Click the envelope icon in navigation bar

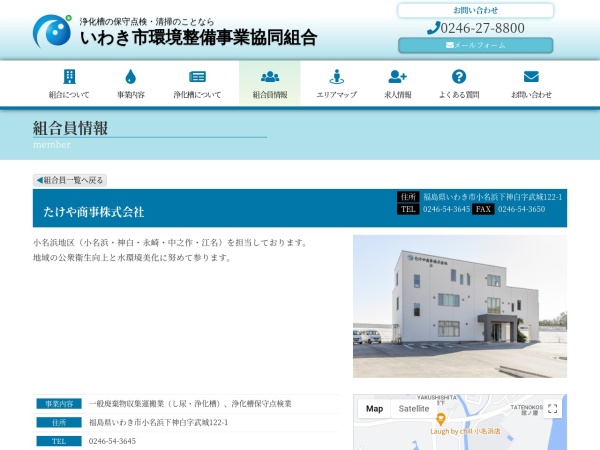point(531,77)
